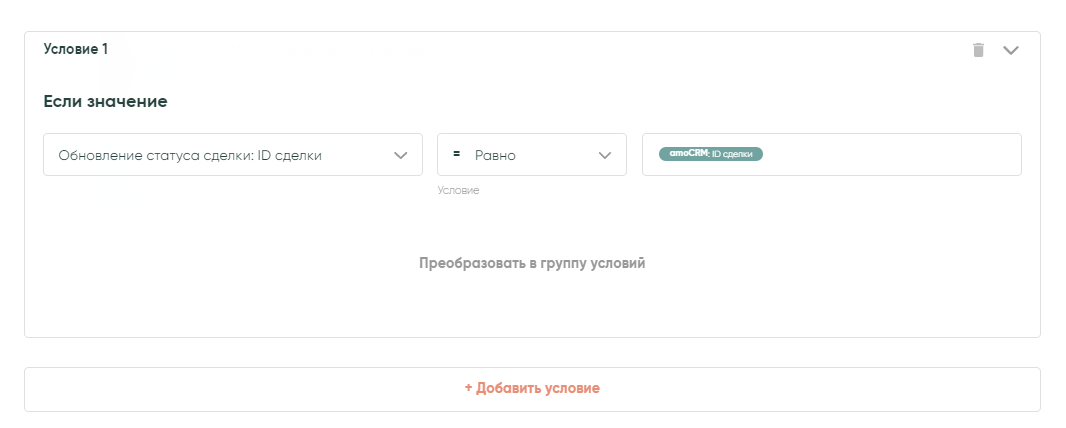Open the 'Обновление статуса сделки: ID сделки' dropdown
Image resolution: width=1066 pixels, height=428 pixels.
point(232,155)
